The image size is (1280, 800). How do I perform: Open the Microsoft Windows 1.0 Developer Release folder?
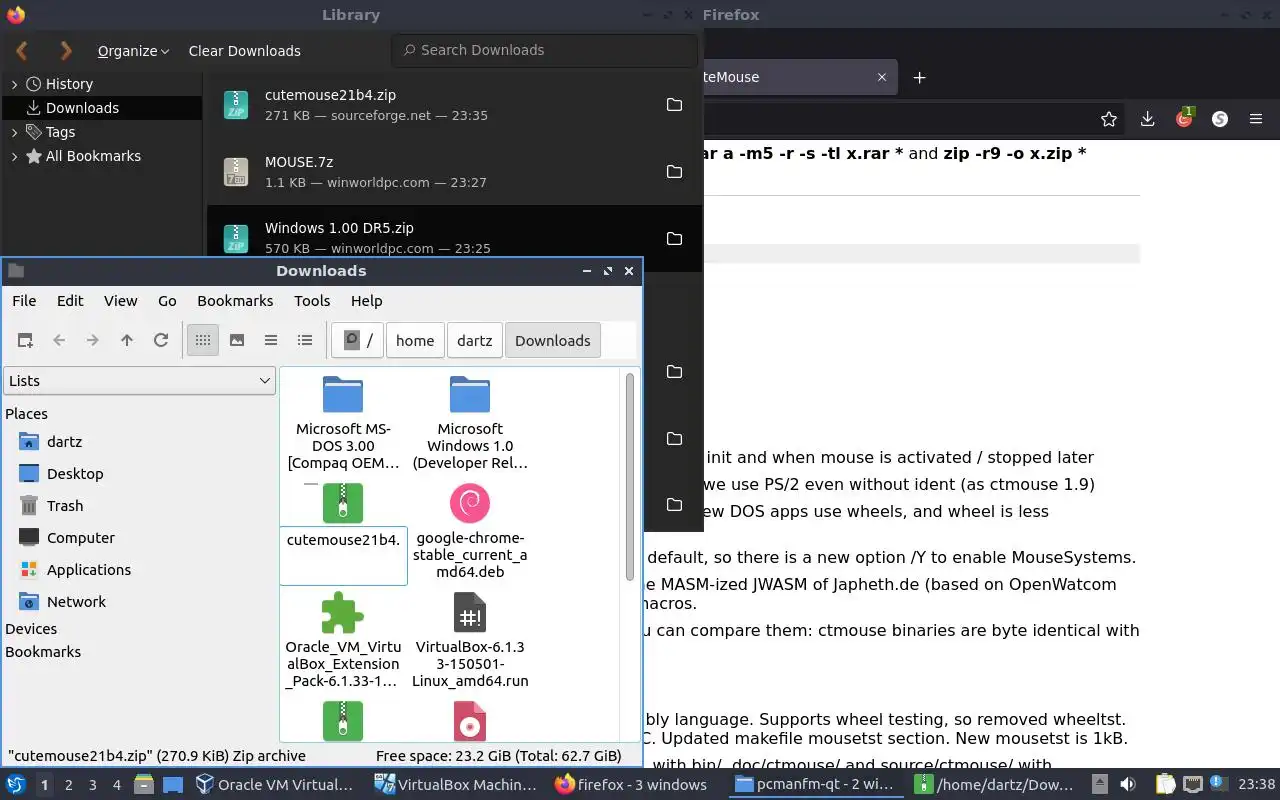point(470,394)
